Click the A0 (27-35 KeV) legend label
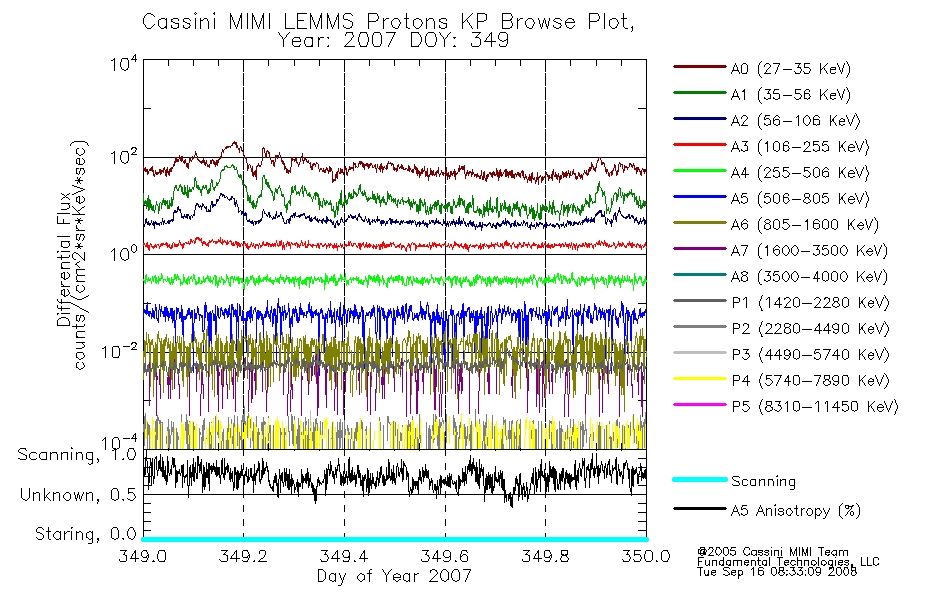 [x=791, y=69]
